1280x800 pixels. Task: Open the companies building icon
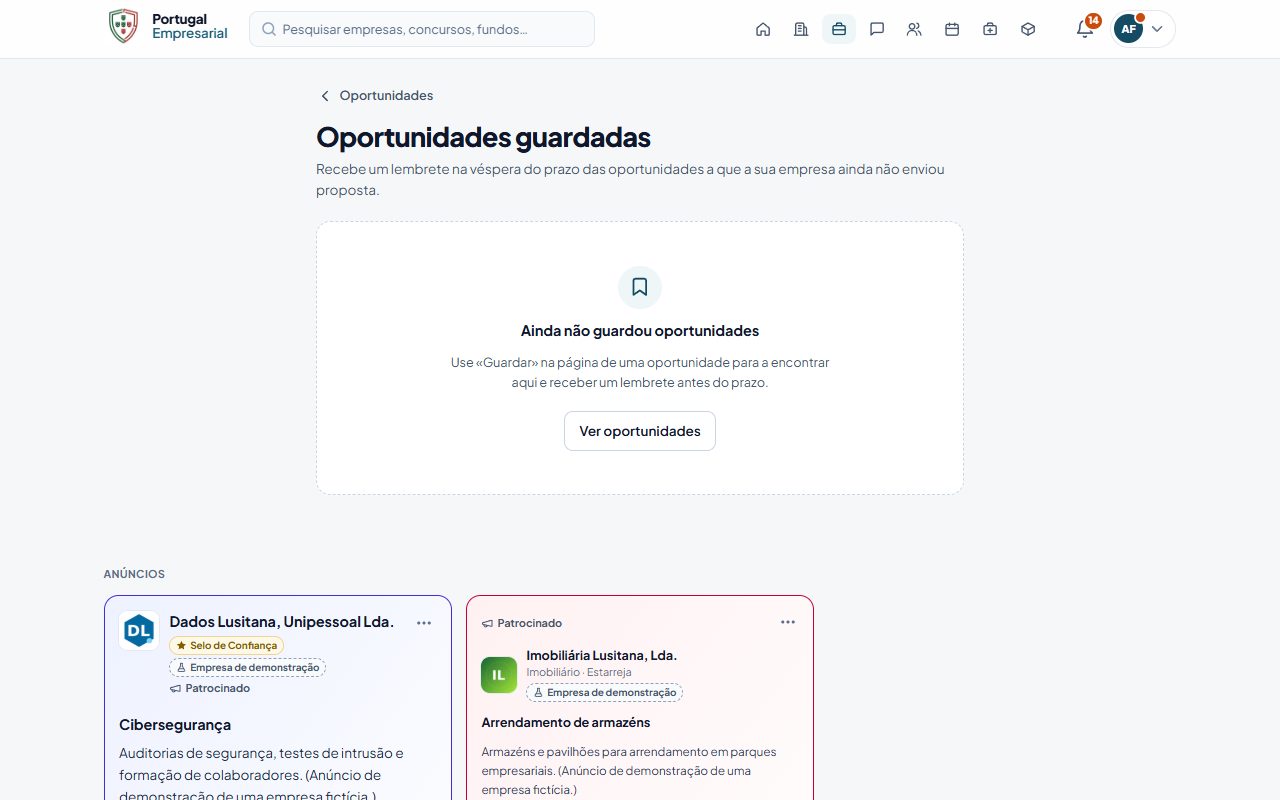coord(801,29)
